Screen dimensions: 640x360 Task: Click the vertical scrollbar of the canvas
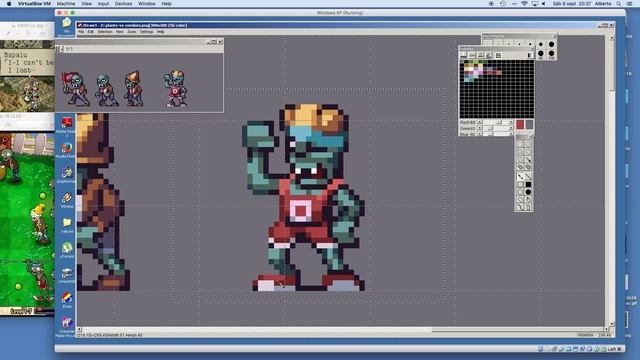[611, 180]
